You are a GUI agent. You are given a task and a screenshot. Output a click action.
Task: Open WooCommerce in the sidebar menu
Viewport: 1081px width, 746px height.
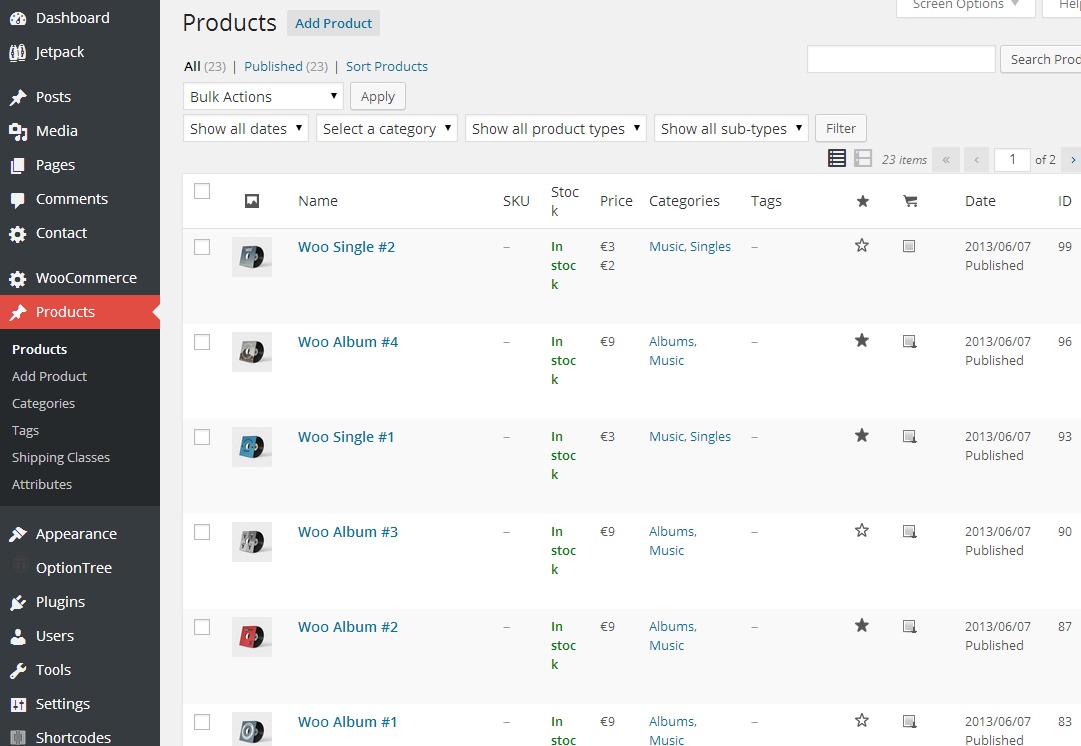(x=85, y=278)
